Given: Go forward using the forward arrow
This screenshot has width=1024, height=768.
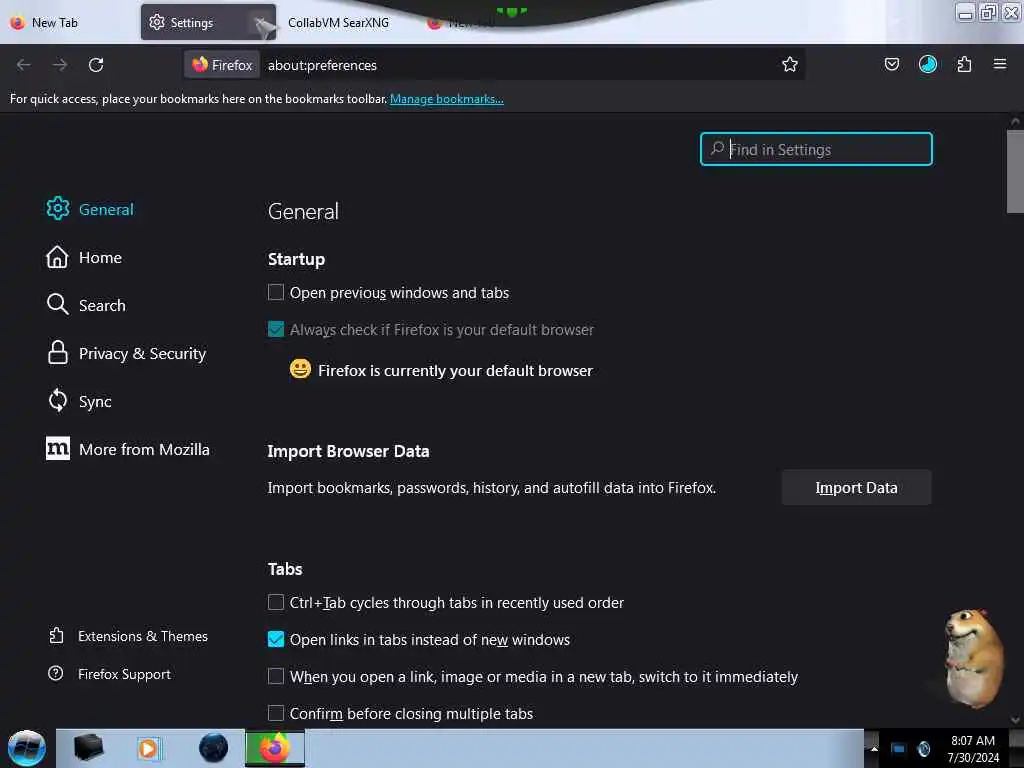Looking at the screenshot, I should click(59, 65).
